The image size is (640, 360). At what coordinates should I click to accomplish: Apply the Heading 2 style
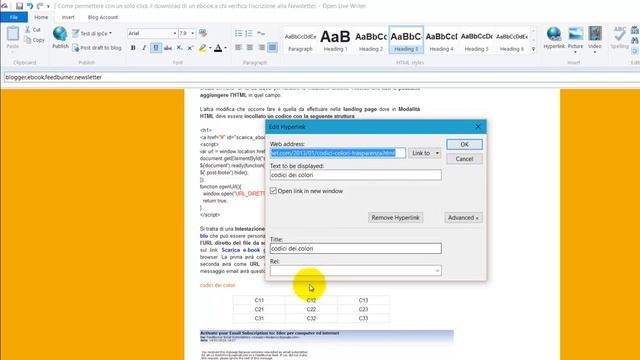coord(371,40)
